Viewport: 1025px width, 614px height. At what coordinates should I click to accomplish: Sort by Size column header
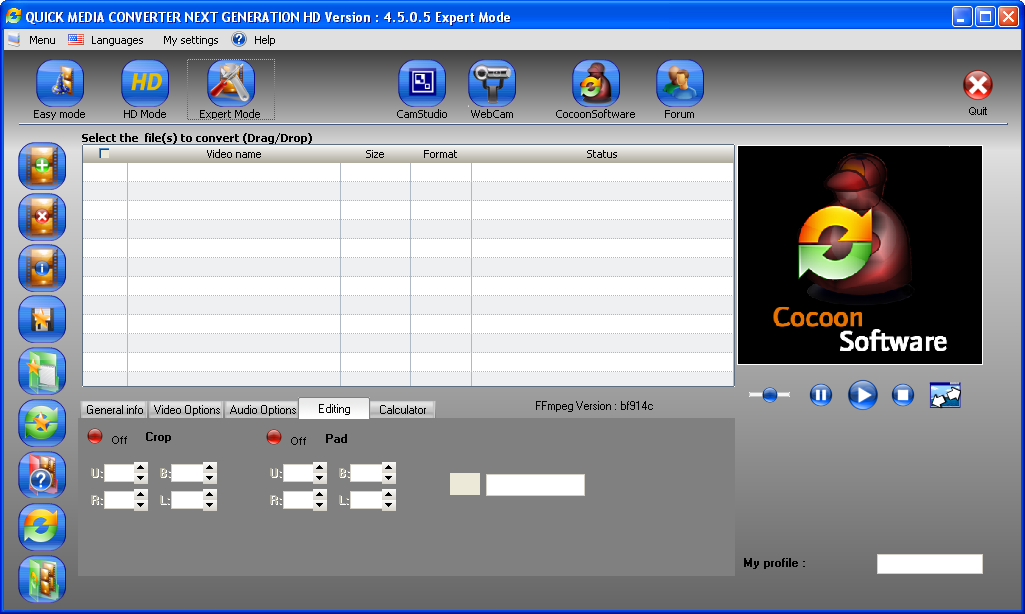click(375, 154)
